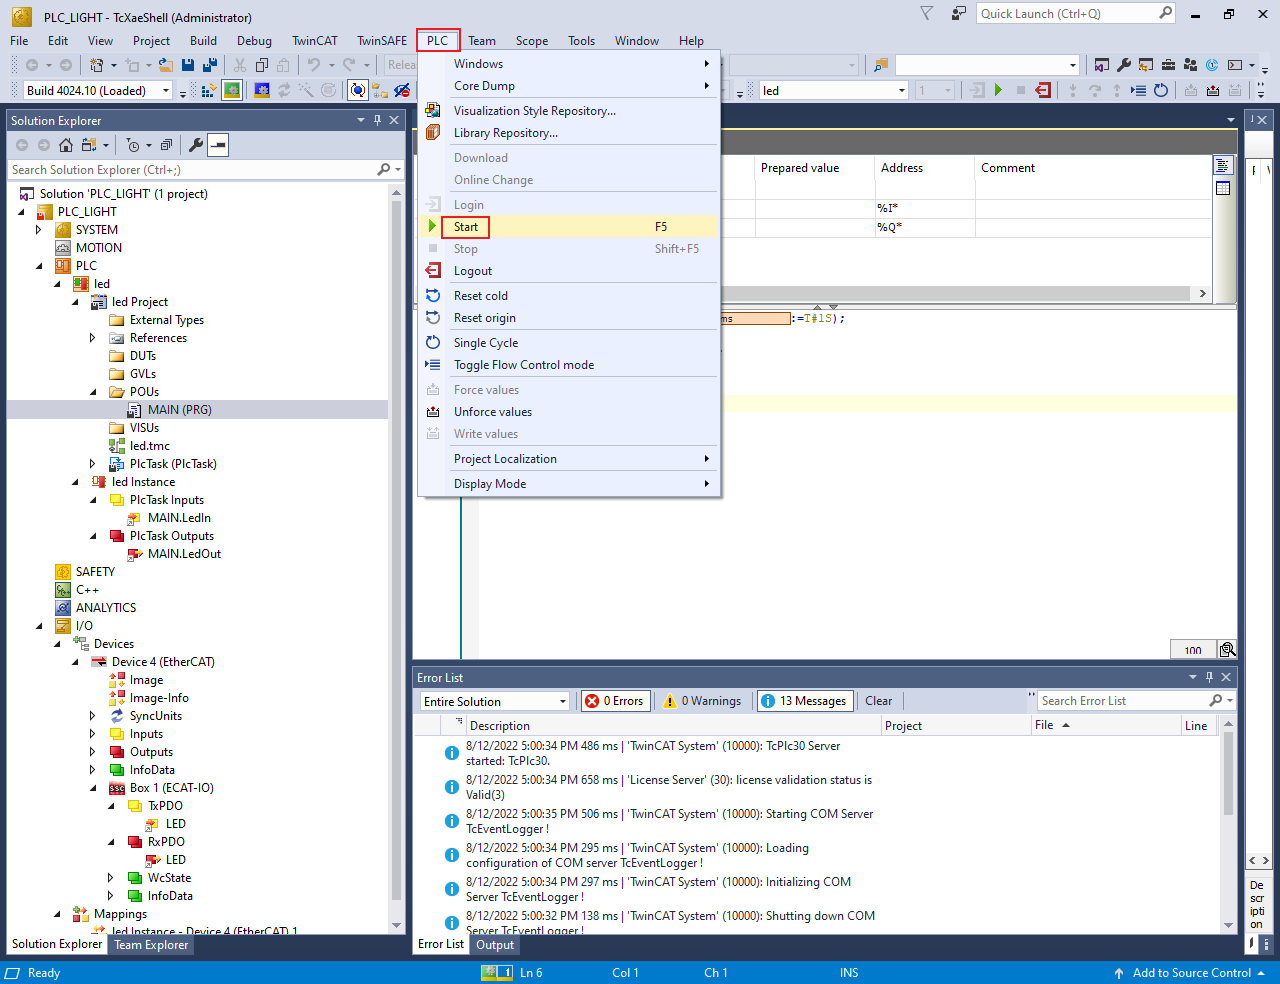The height and width of the screenshot is (984, 1280).
Task: Choose Start from the PLC menu
Action: click(x=466, y=227)
